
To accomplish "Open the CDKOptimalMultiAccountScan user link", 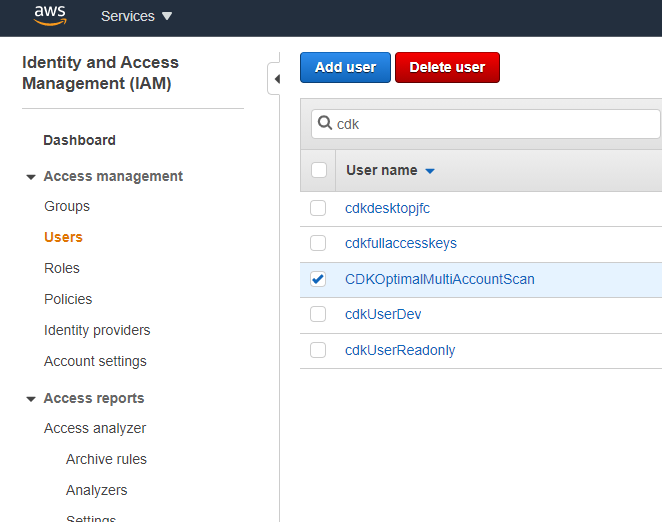I will [440, 279].
